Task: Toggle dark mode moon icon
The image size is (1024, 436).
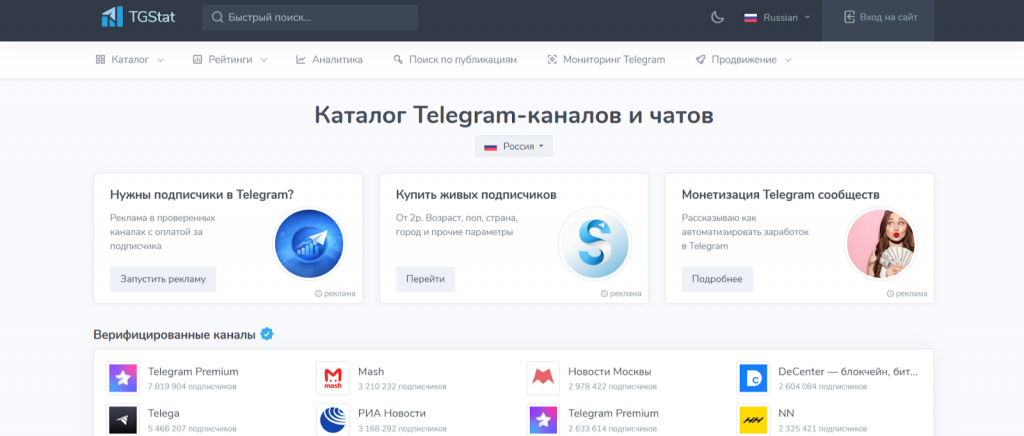Action: tap(718, 18)
